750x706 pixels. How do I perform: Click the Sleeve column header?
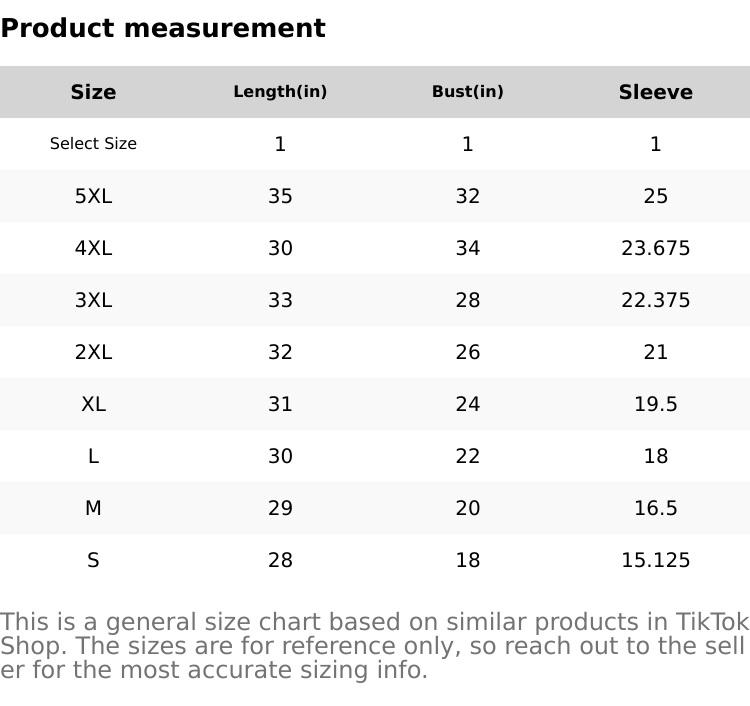[x=655, y=92]
